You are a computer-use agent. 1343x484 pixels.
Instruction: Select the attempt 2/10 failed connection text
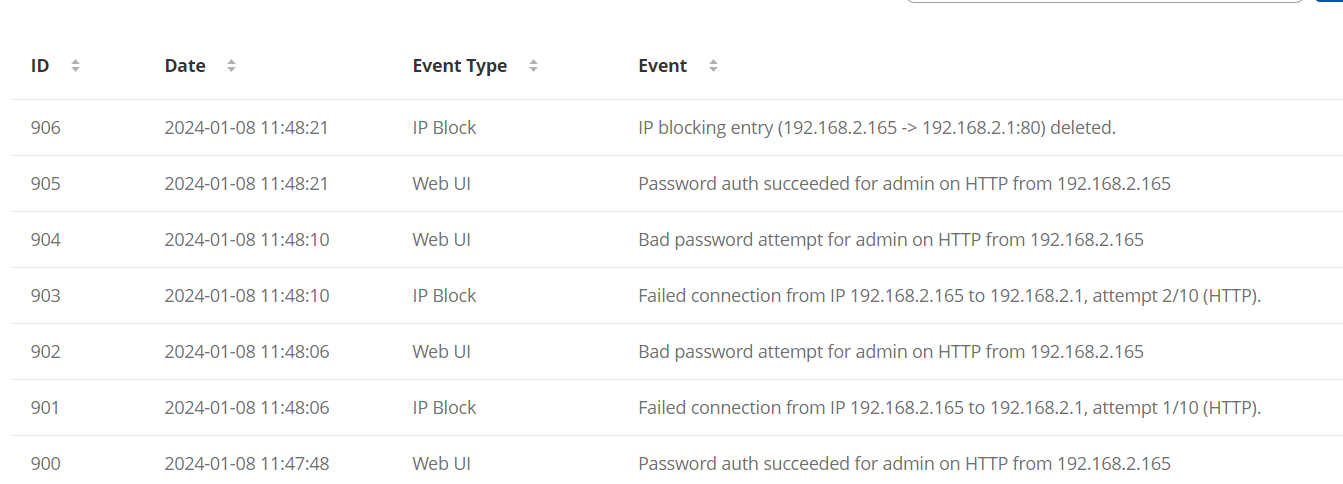point(950,296)
